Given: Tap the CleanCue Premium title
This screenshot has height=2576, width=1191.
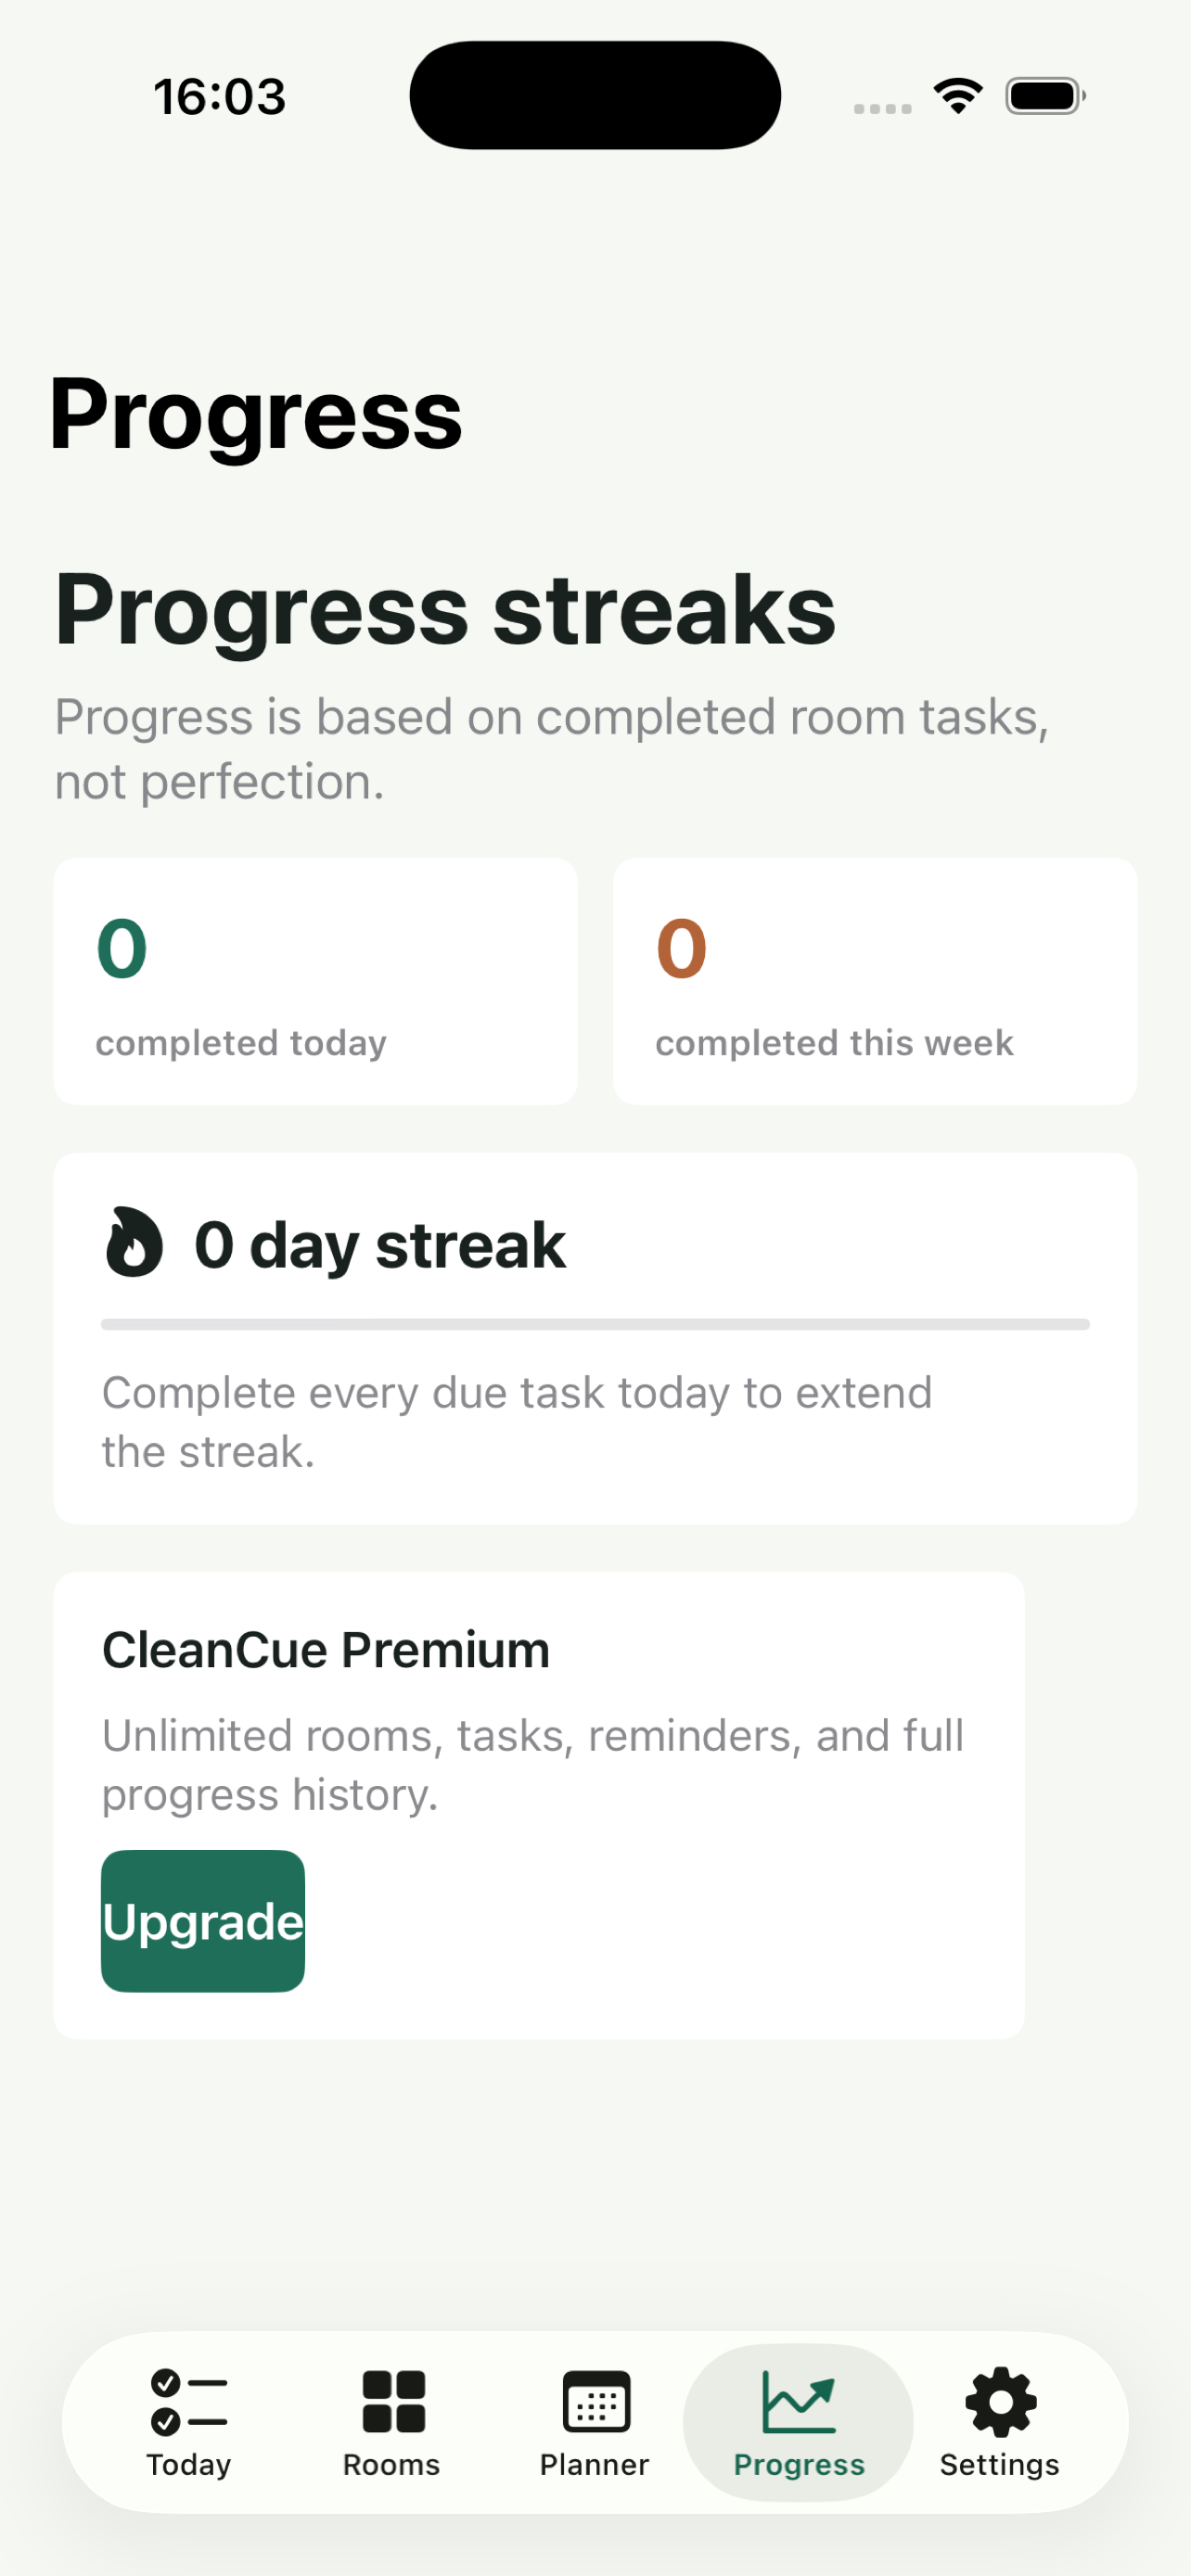Looking at the screenshot, I should pos(326,1650).
